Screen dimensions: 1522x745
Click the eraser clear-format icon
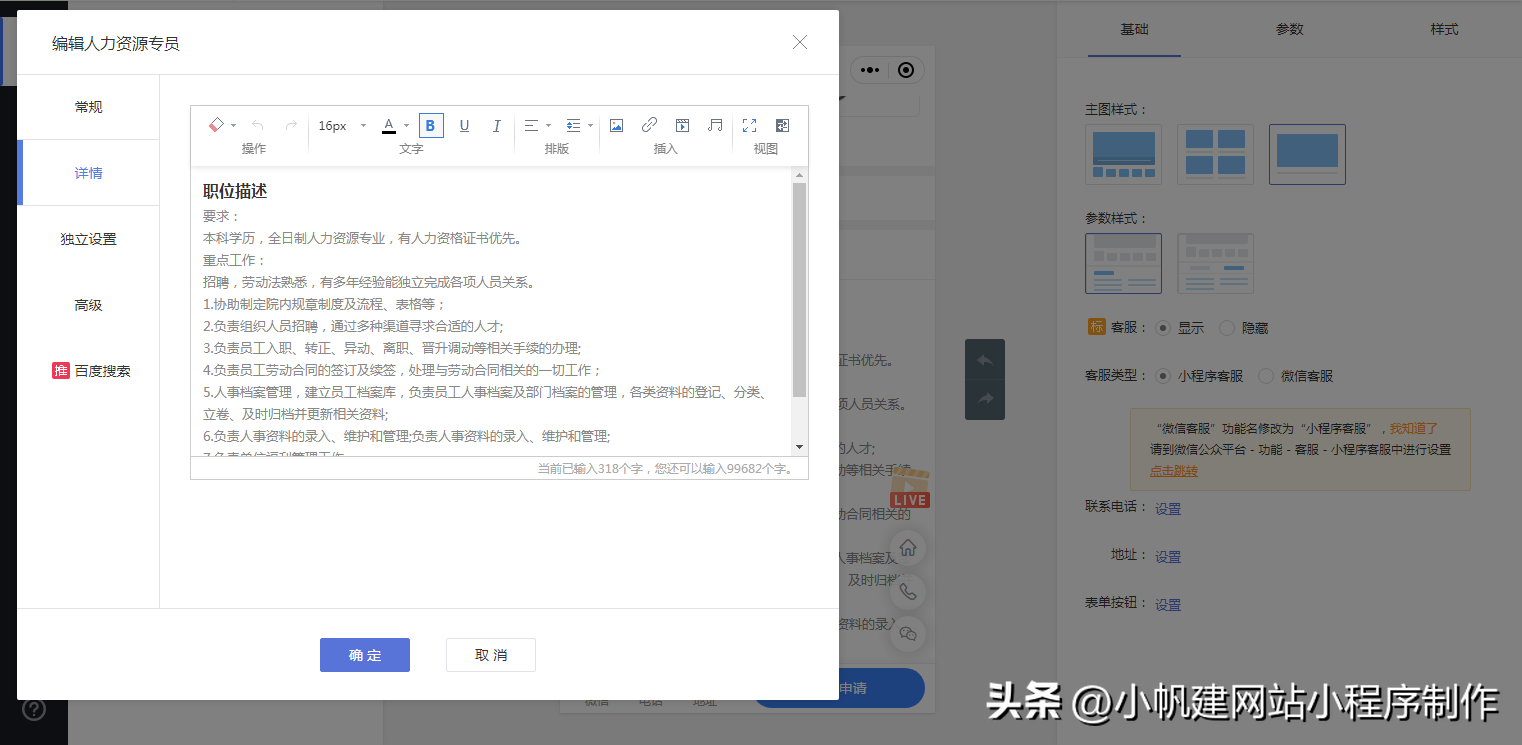pos(216,125)
